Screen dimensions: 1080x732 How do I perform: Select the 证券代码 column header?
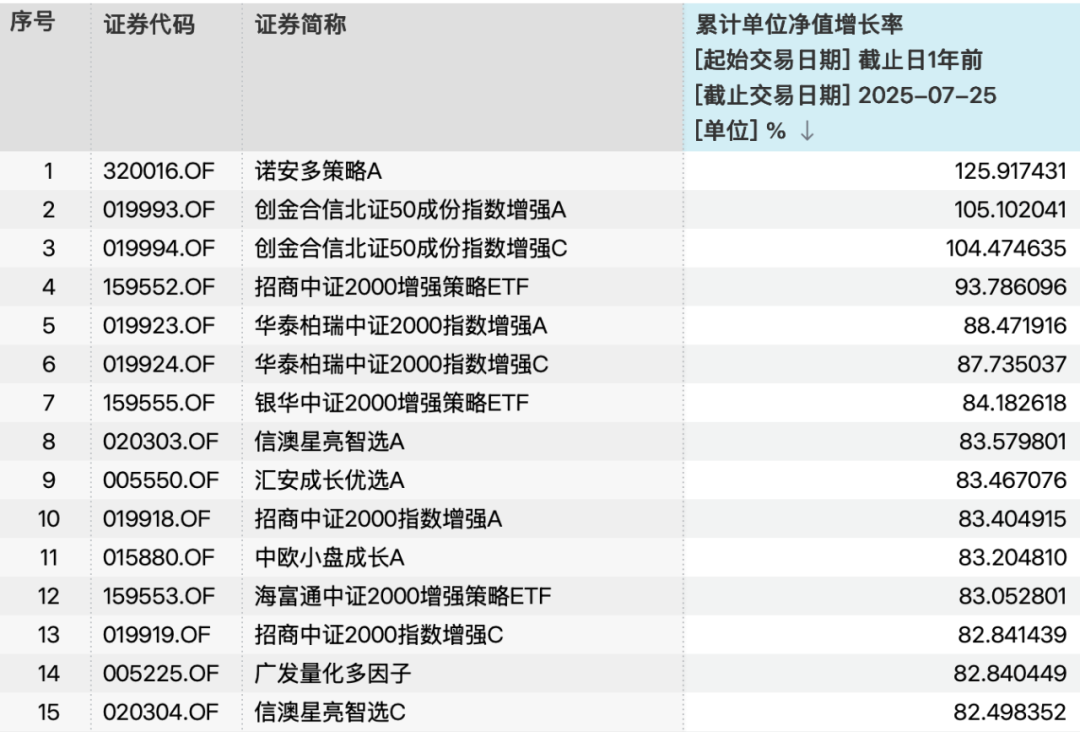pyautogui.click(x=148, y=25)
